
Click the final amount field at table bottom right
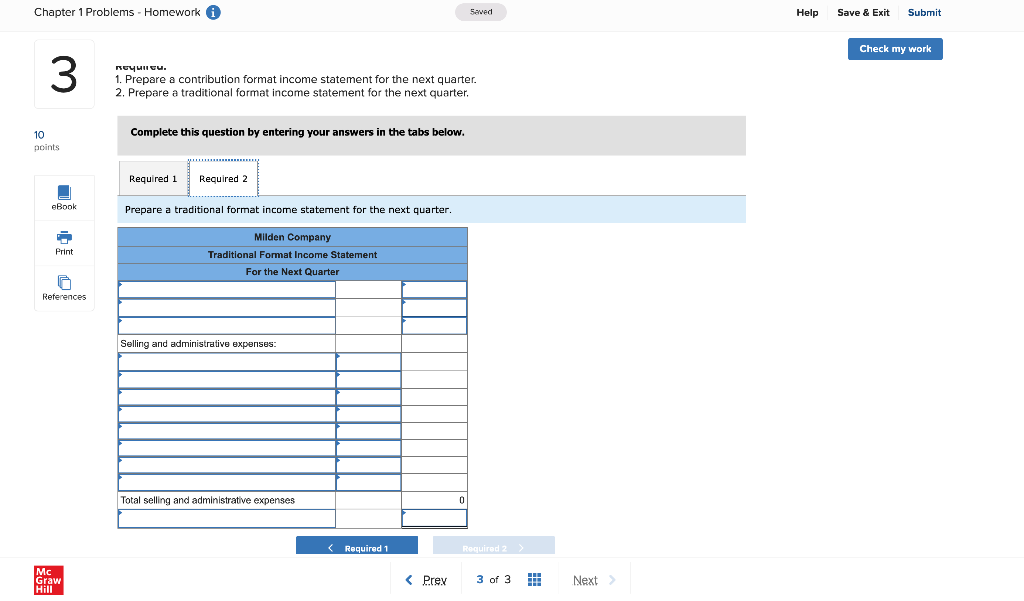[434, 519]
